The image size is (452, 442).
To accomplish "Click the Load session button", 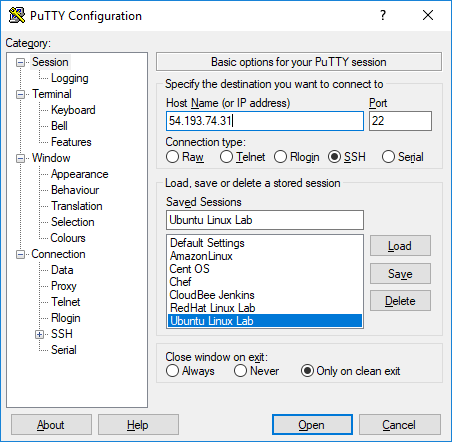I will pos(400,246).
